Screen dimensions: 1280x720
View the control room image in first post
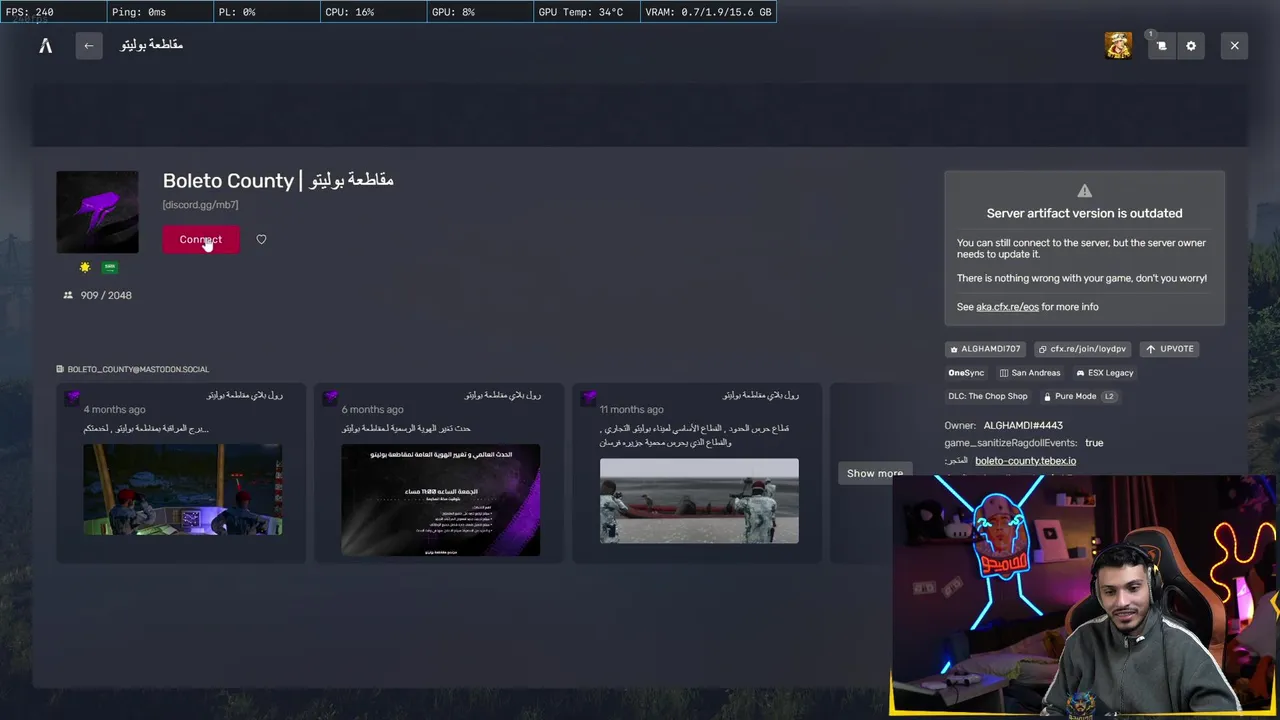(183, 489)
